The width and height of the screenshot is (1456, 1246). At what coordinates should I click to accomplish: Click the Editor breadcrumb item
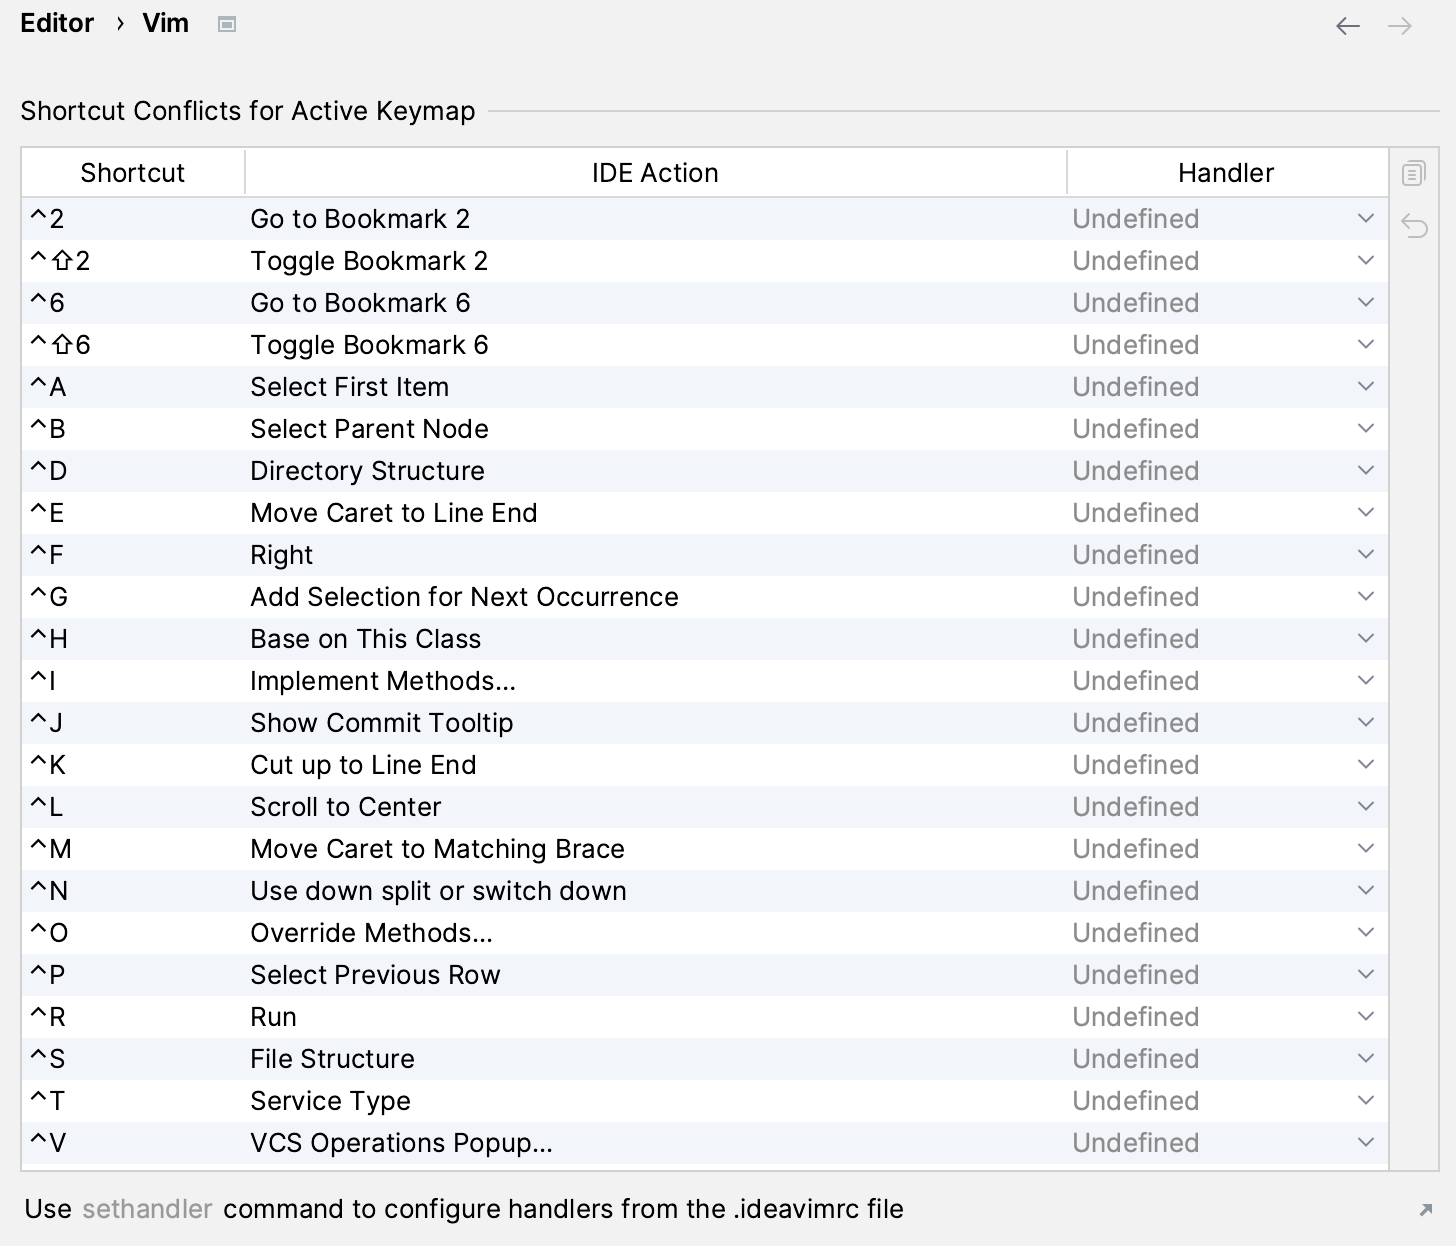point(57,24)
